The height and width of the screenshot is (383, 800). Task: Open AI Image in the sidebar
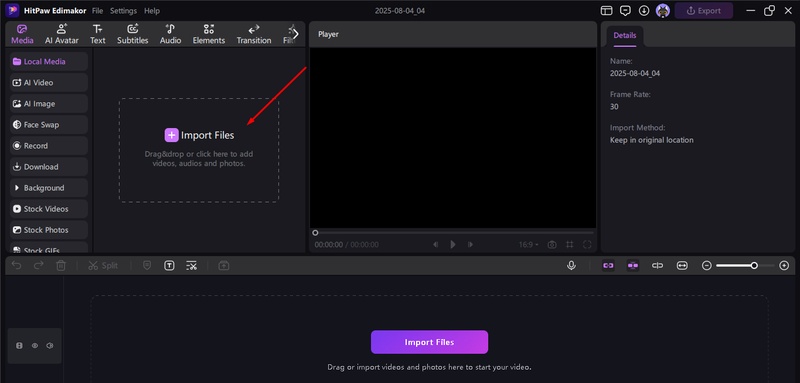coord(49,104)
